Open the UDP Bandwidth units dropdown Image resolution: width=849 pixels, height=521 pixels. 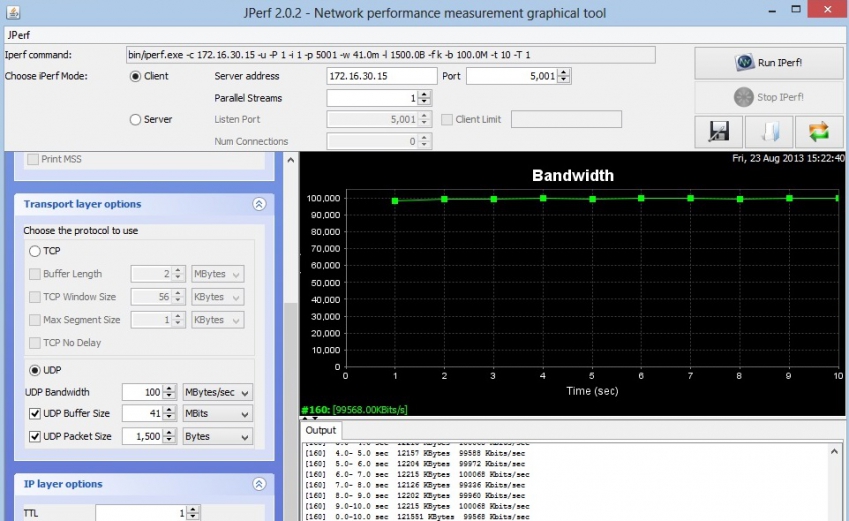point(217,392)
